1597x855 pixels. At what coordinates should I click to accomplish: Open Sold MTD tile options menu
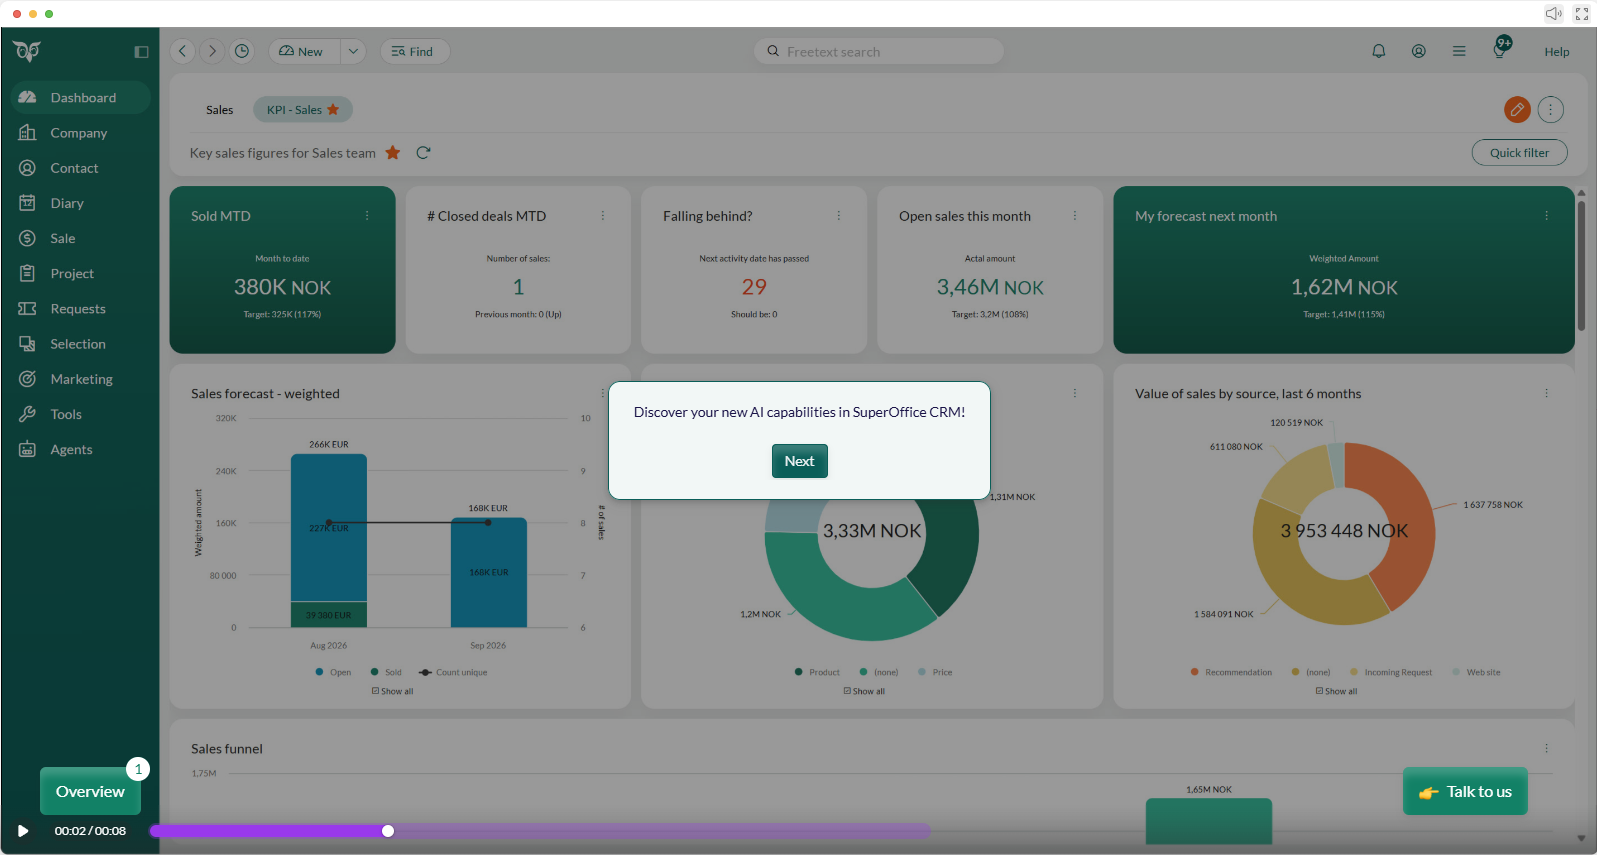coord(367,216)
